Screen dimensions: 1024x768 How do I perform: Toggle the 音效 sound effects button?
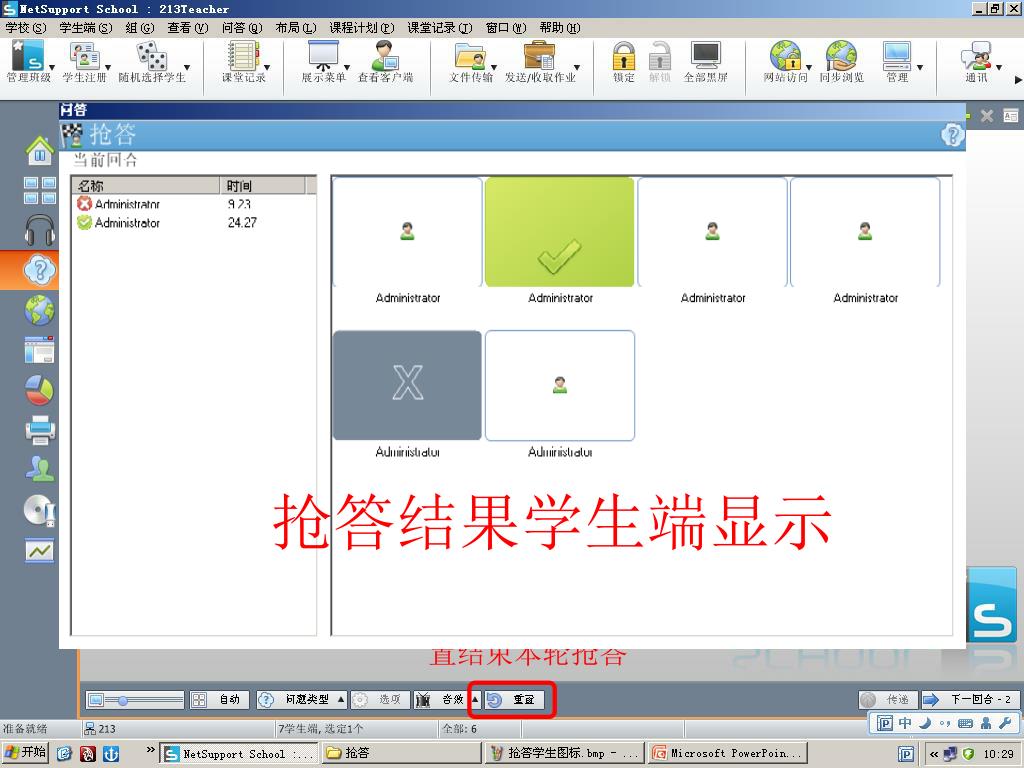pos(442,699)
